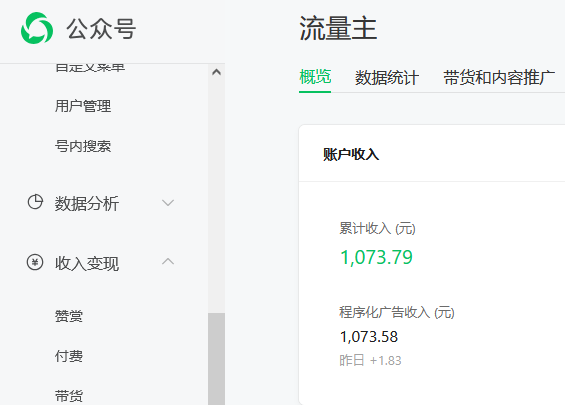Open 号内搜索 in the sidebar

tap(83, 146)
